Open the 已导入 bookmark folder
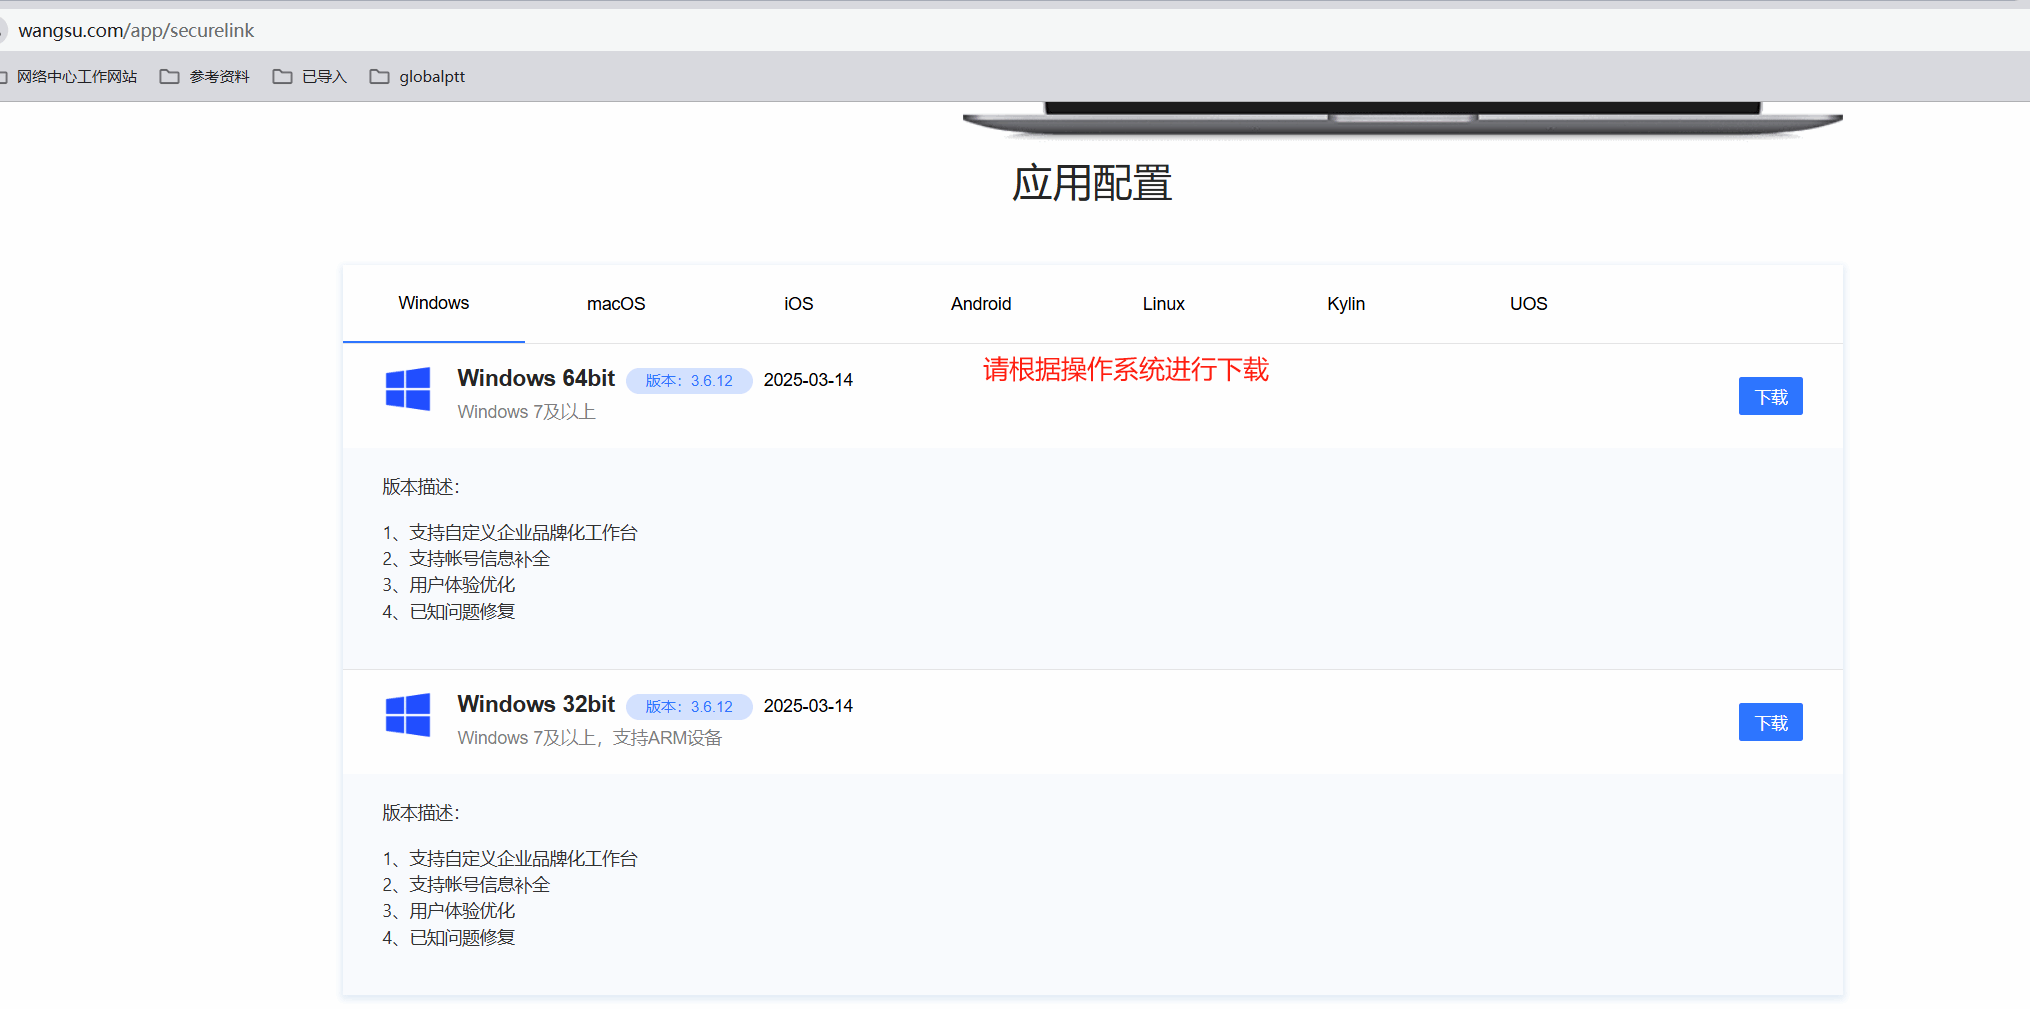The height and width of the screenshot is (1009, 2030). [x=310, y=77]
